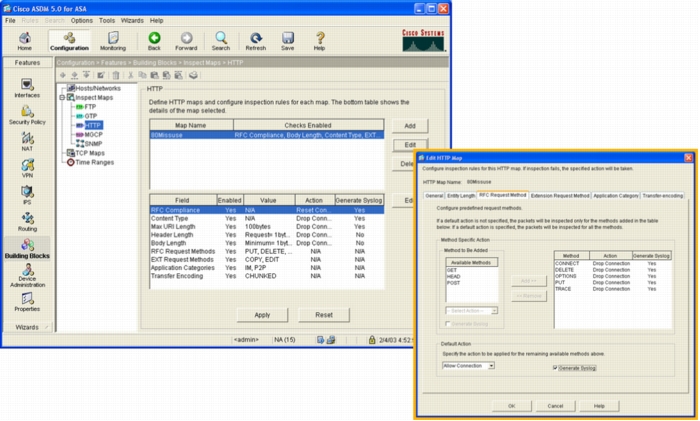
Task: Select the Building Blocks feature
Action: tap(27, 249)
